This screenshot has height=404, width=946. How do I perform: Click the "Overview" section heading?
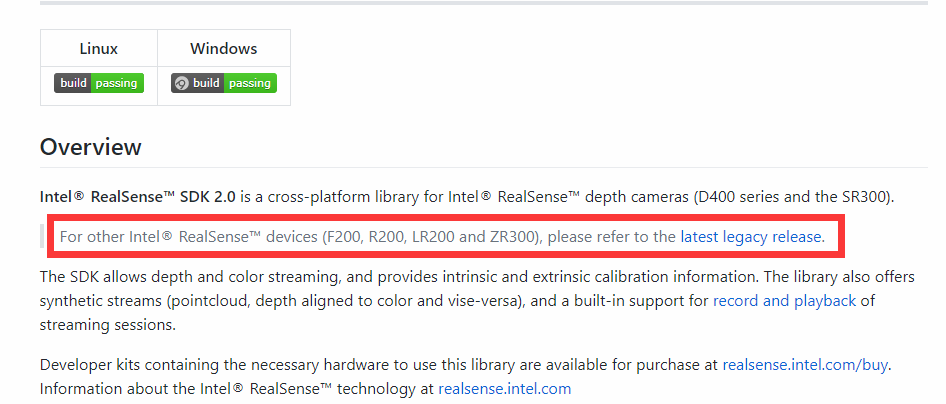[x=91, y=147]
